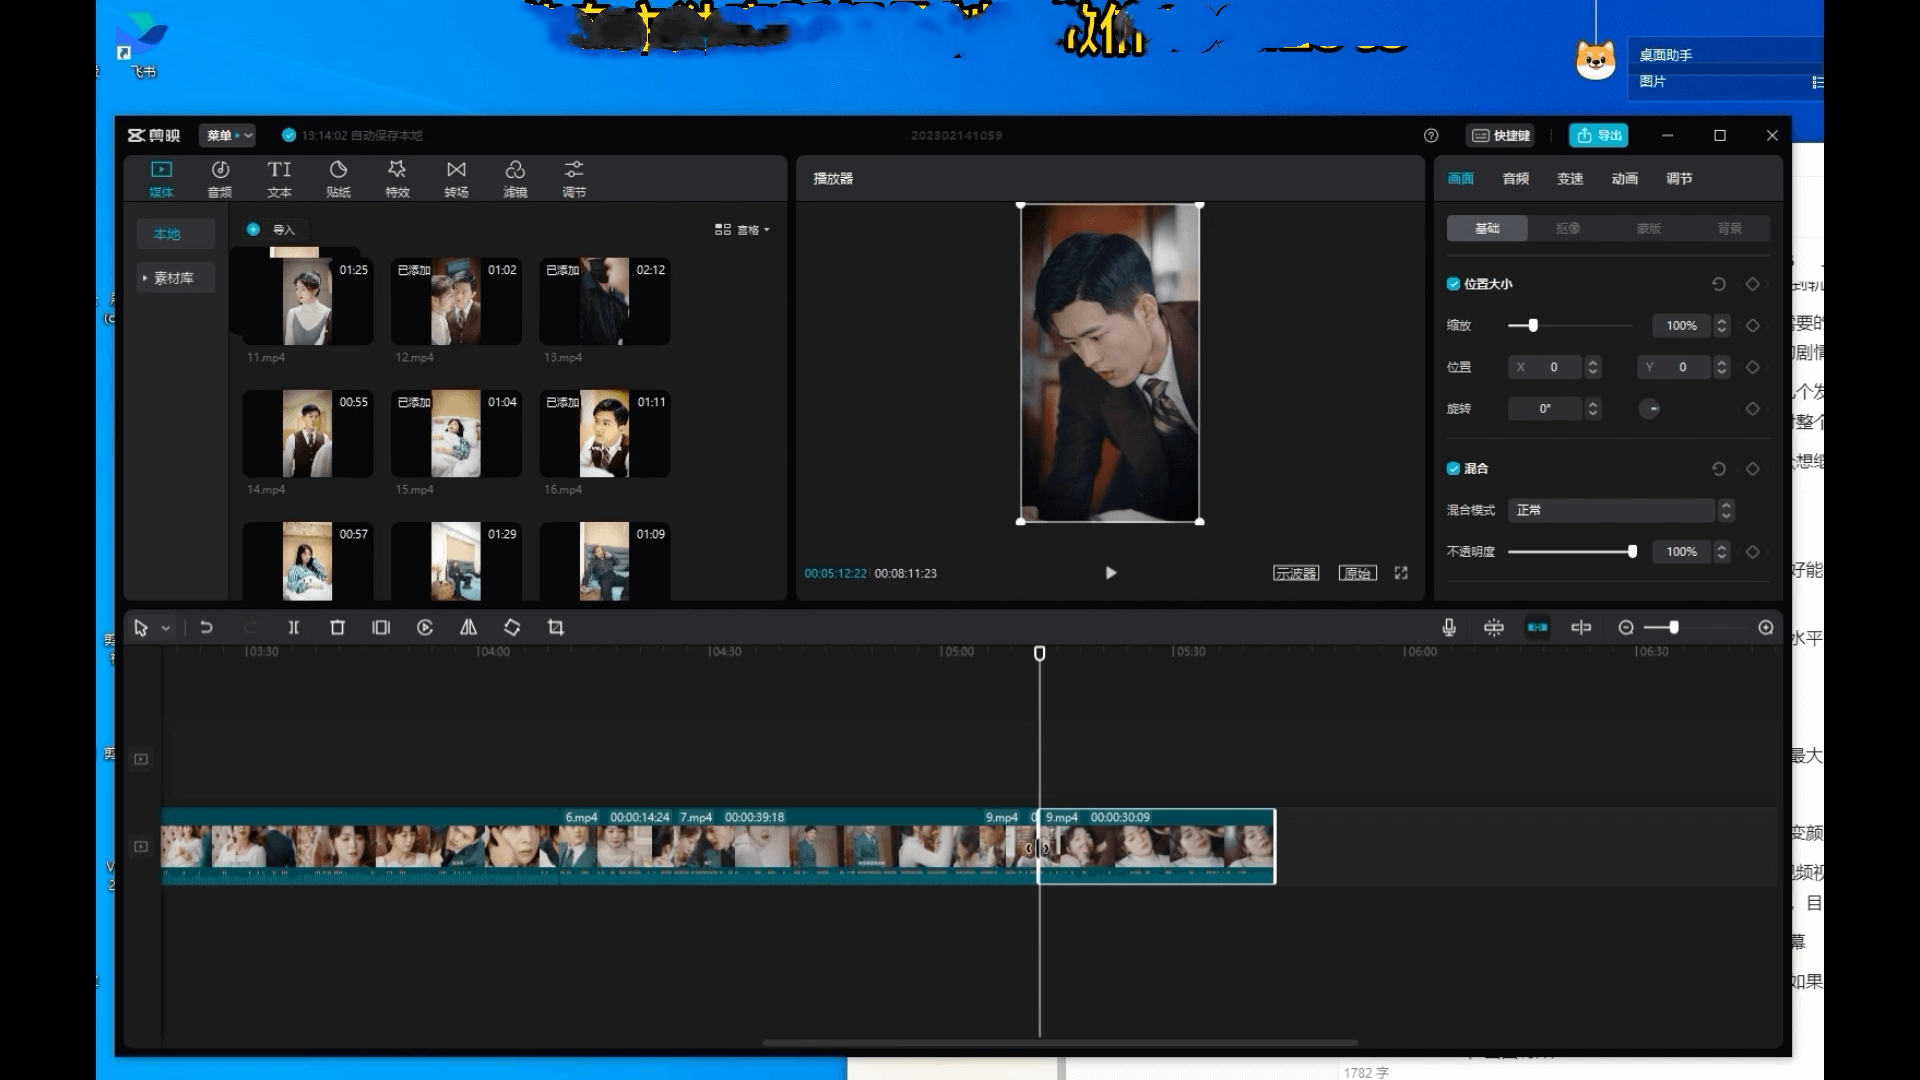
Task: Adjust the 不透明度 opacity slider
Action: [1572, 552]
